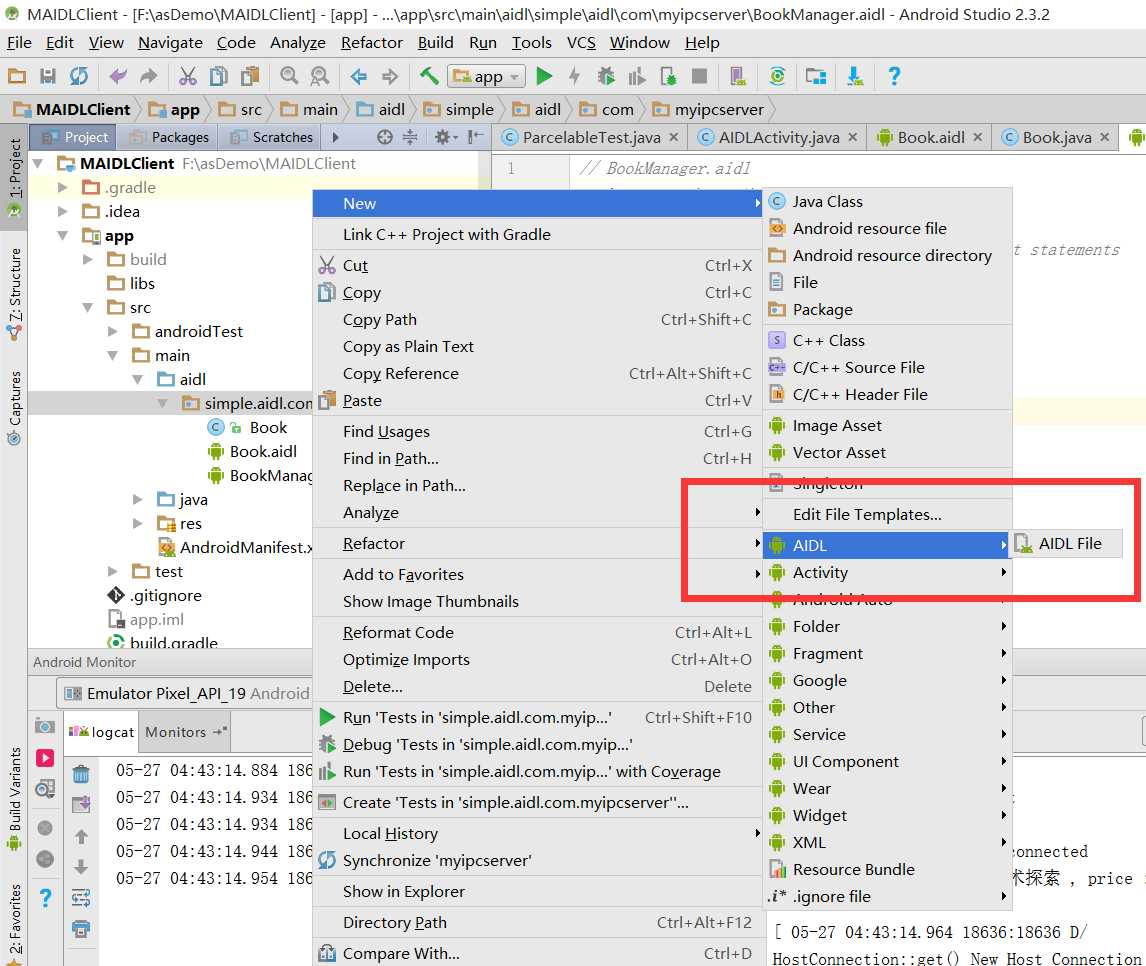Screen dimensions: 1146x966
Task: Navigate forward with the right arrow icon
Action: tap(390, 76)
